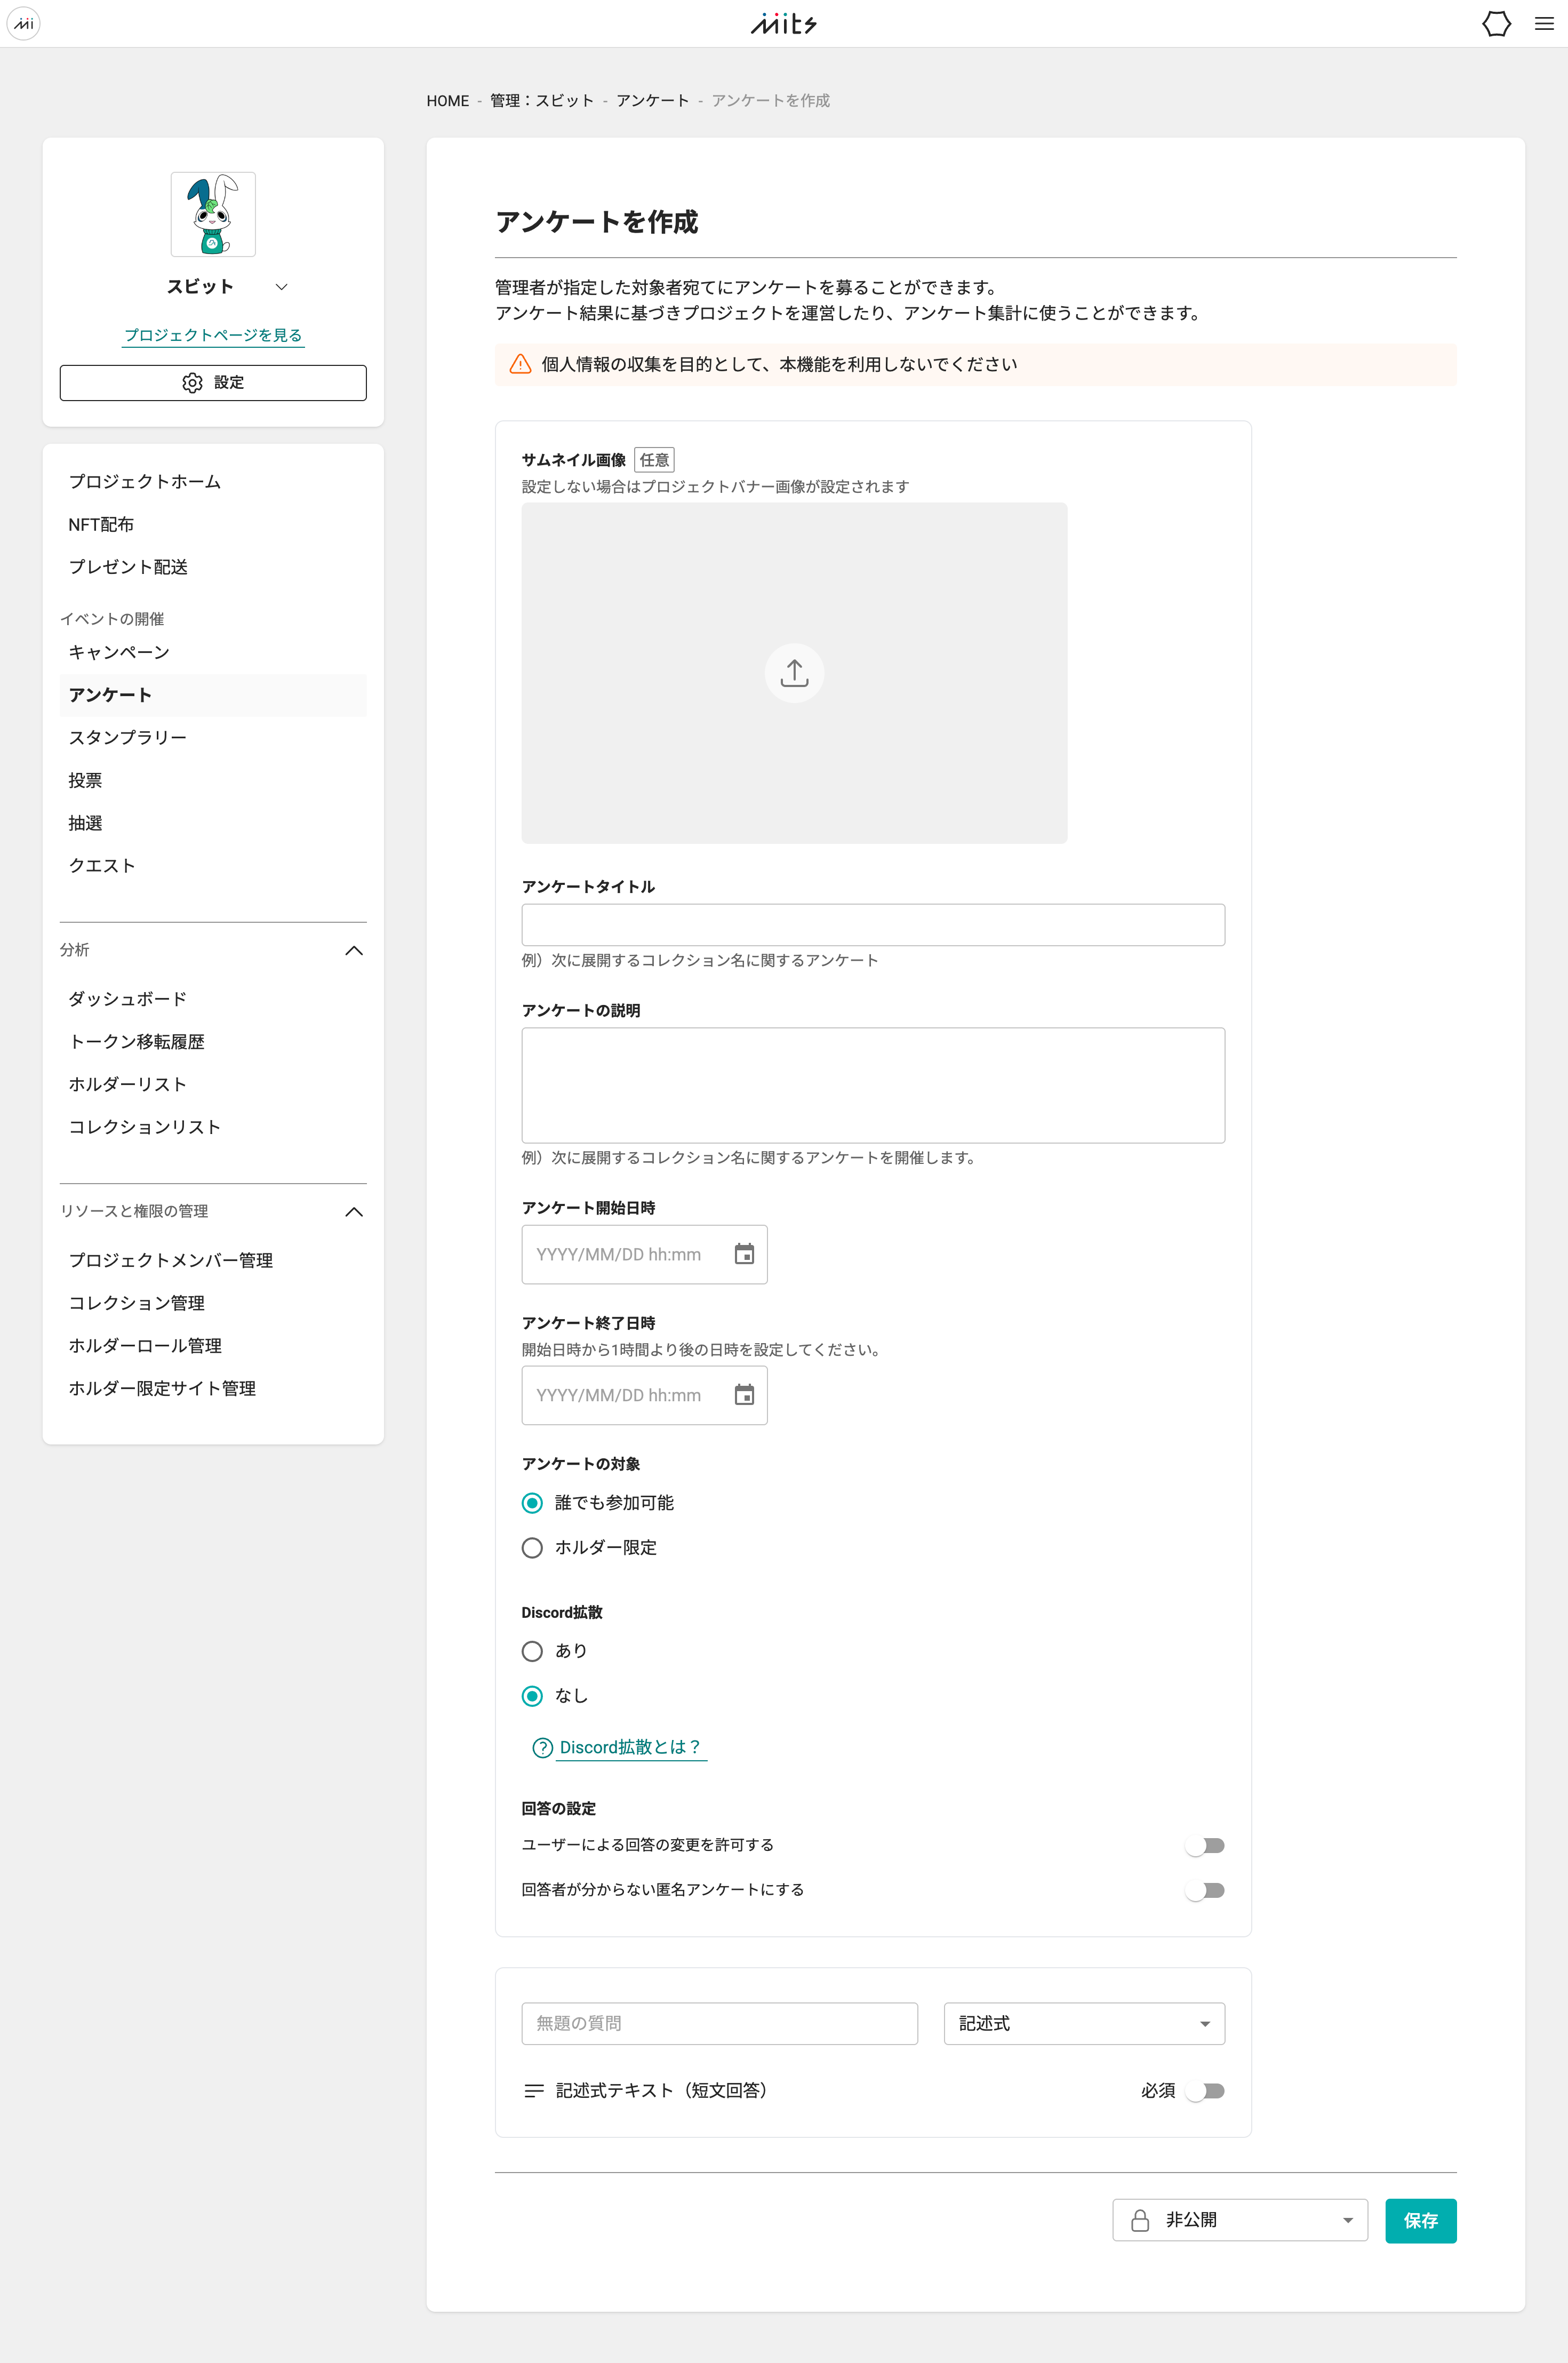Open the hamburger menu icon
This screenshot has height=2363, width=1568.
(1544, 23)
